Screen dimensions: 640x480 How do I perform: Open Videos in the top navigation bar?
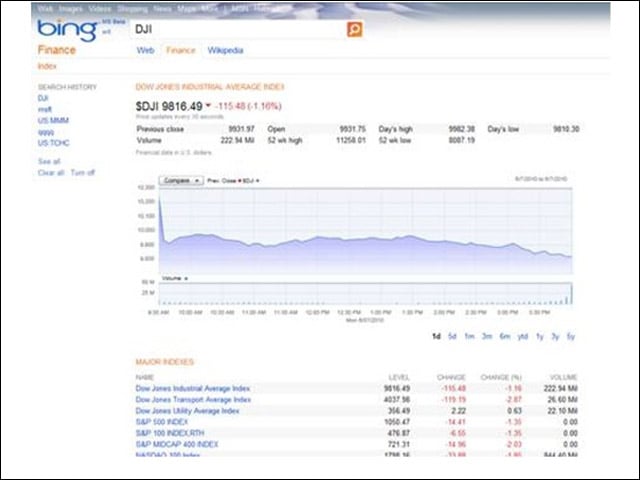coord(100,9)
